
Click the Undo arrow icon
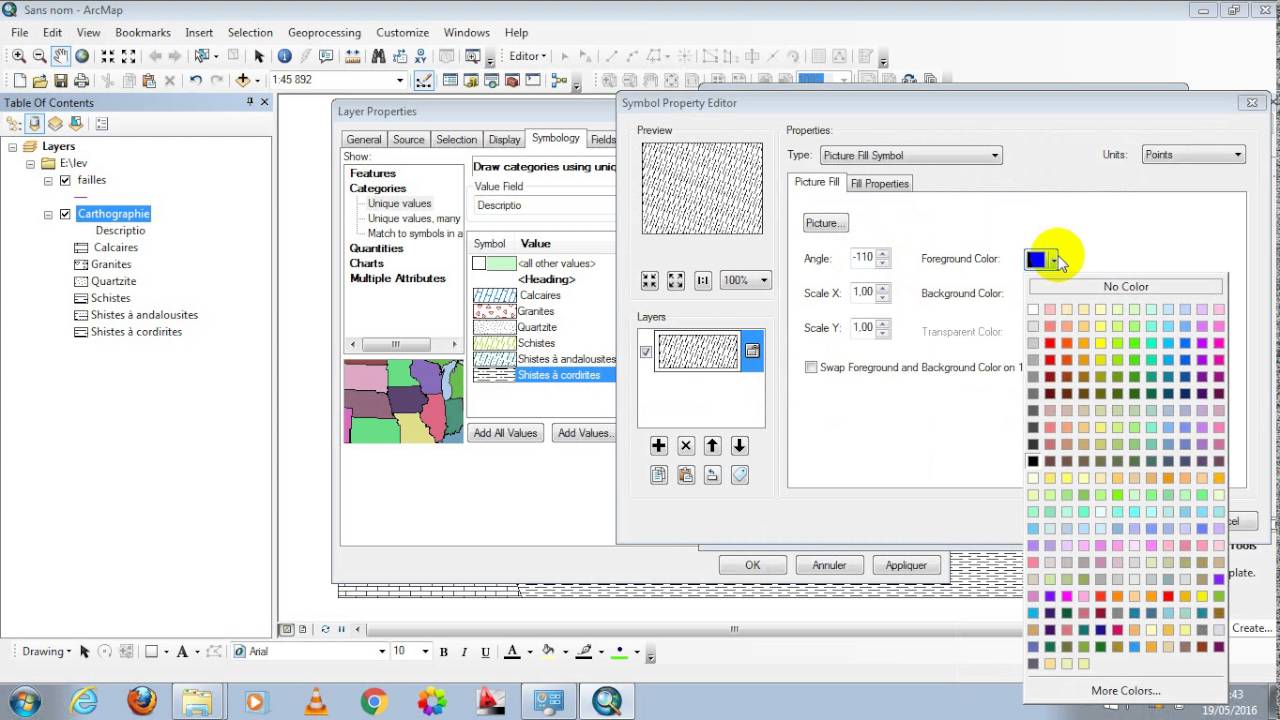click(196, 81)
